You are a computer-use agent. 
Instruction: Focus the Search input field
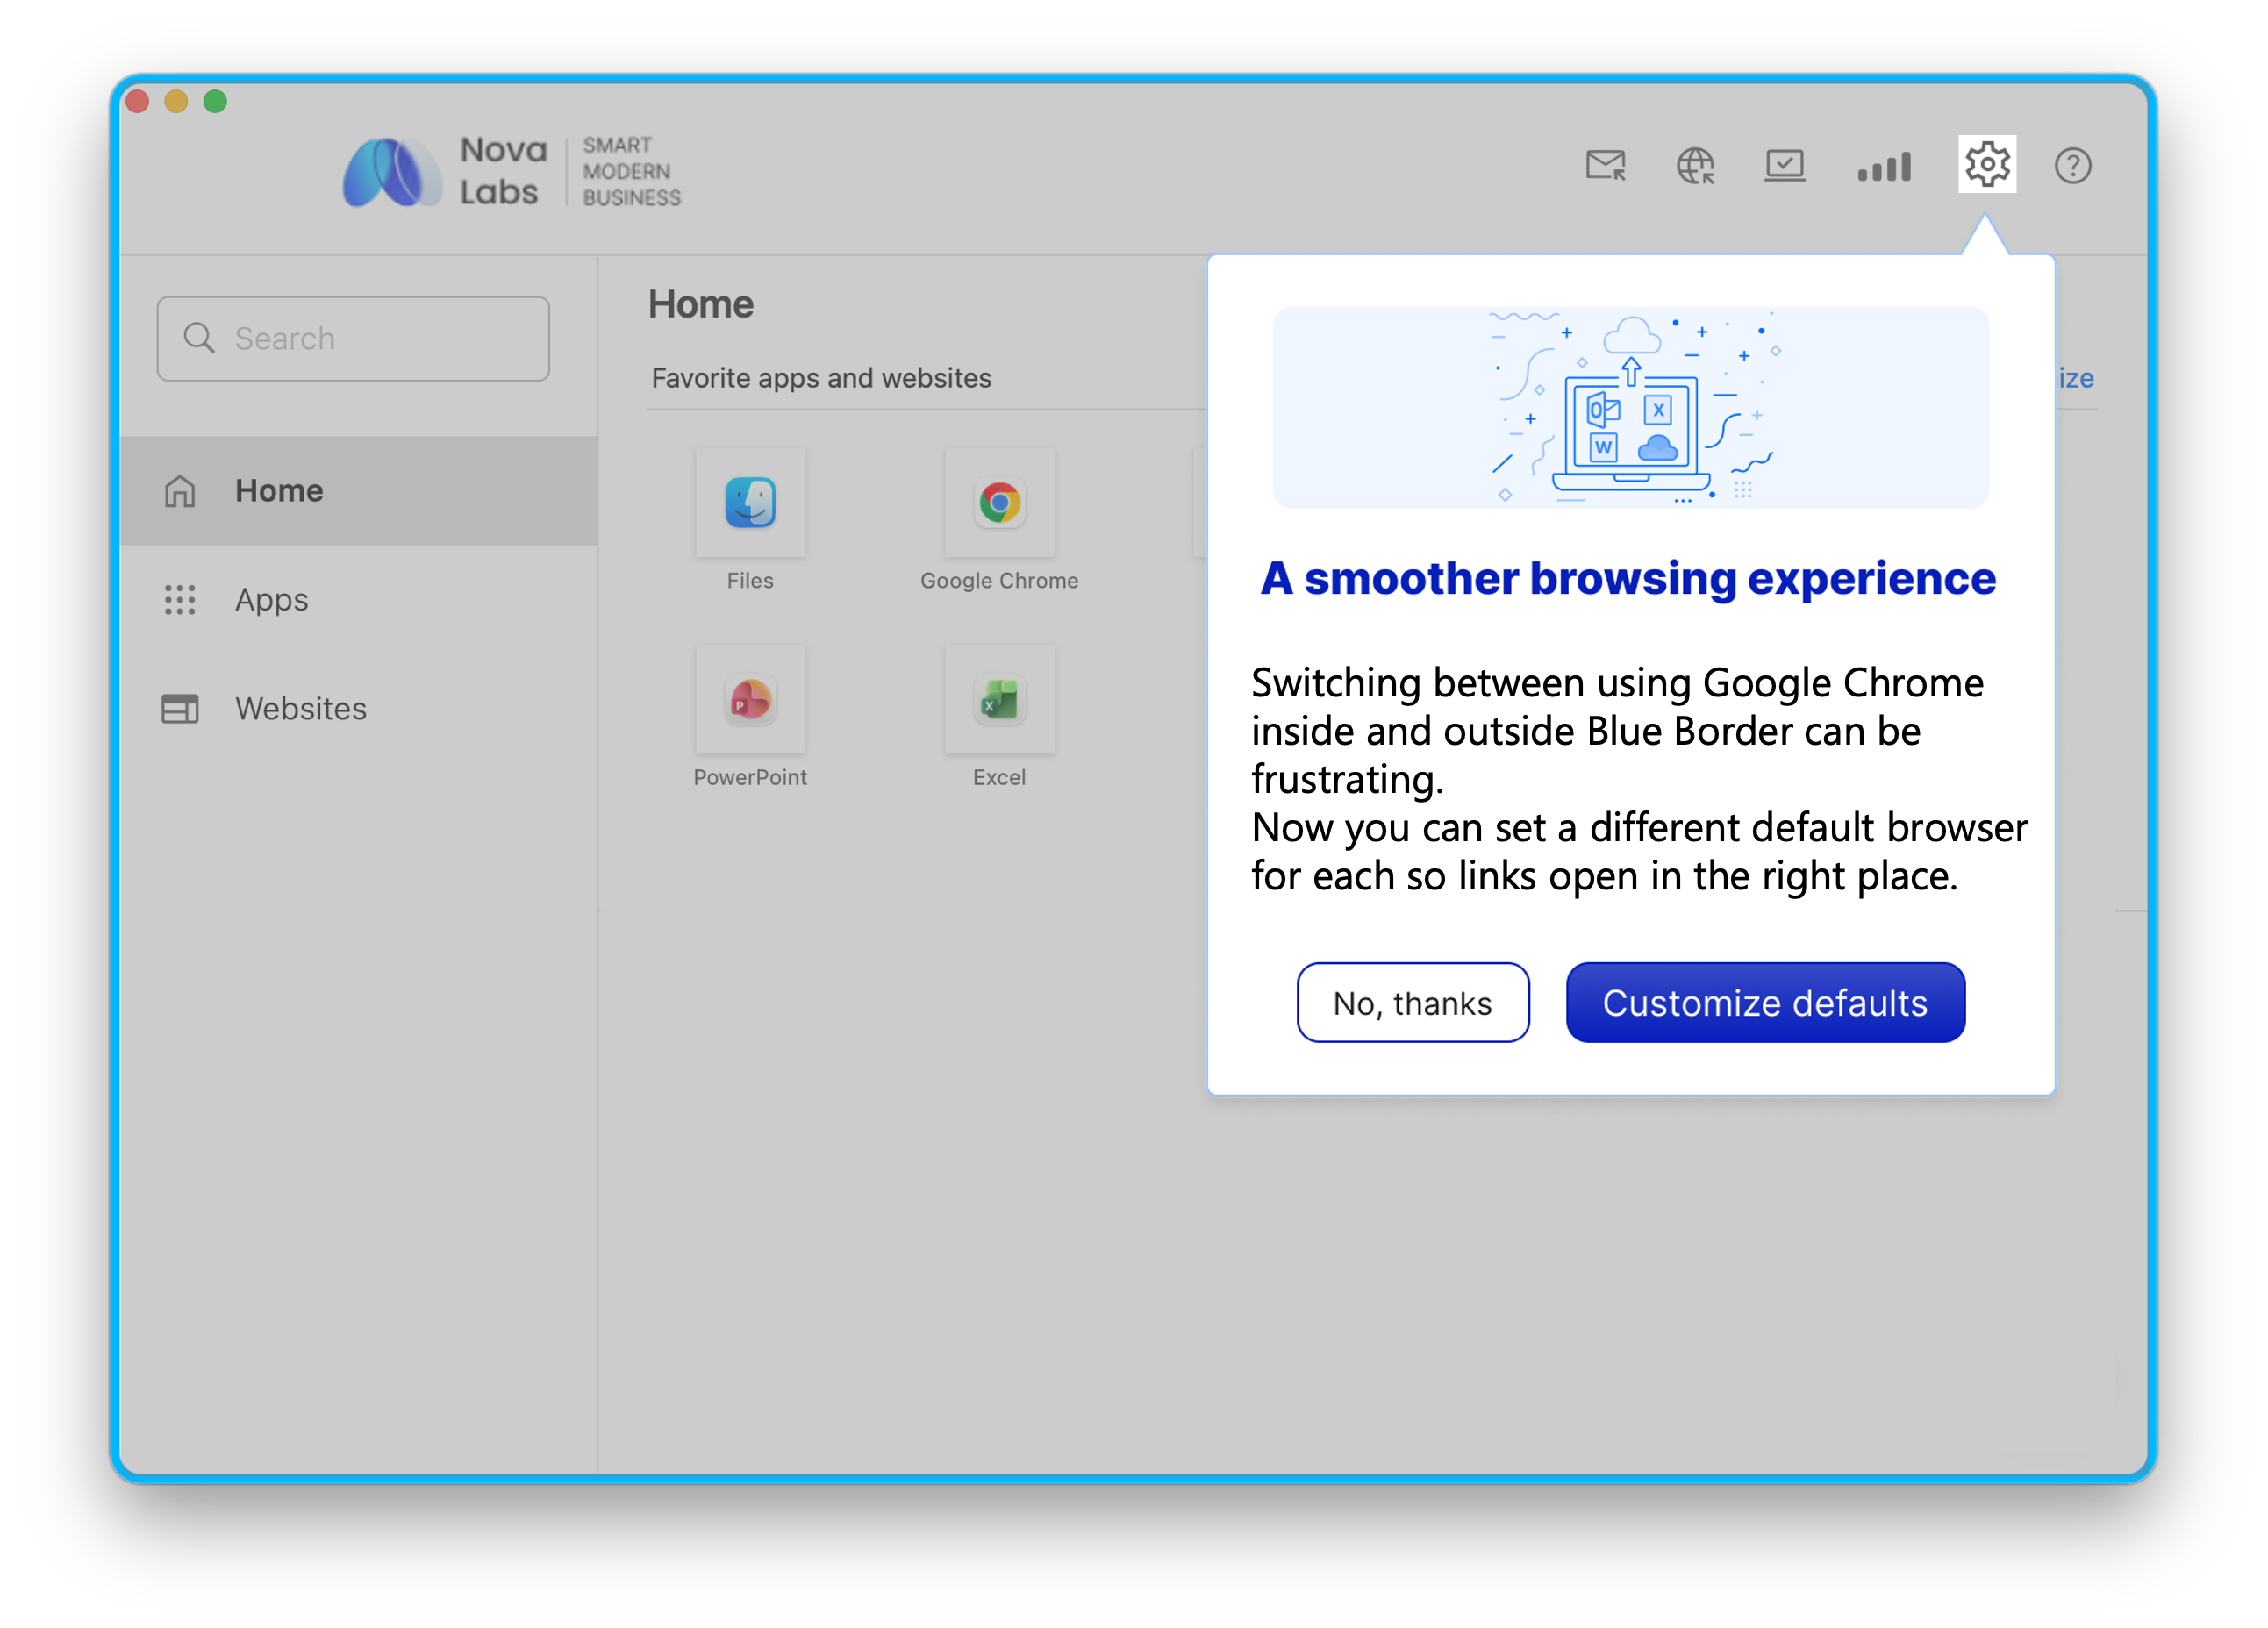point(353,338)
